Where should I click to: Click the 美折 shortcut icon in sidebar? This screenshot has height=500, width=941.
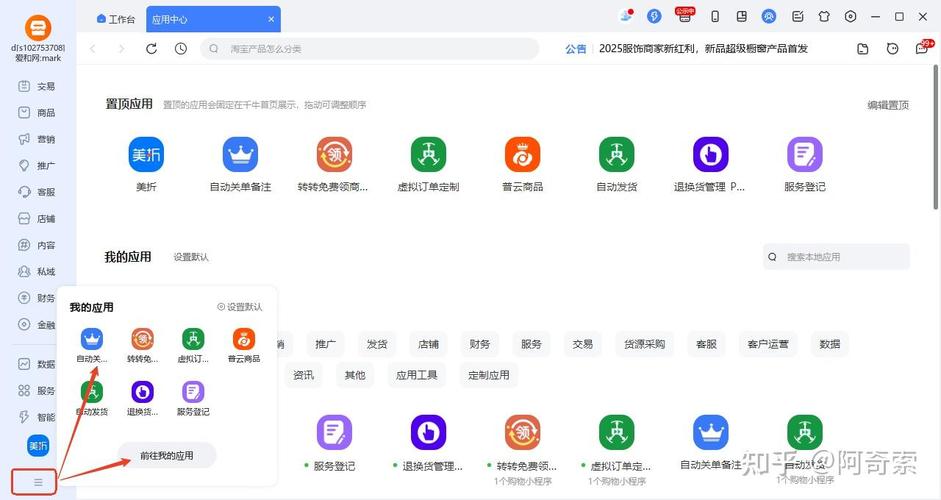click(x=38, y=446)
